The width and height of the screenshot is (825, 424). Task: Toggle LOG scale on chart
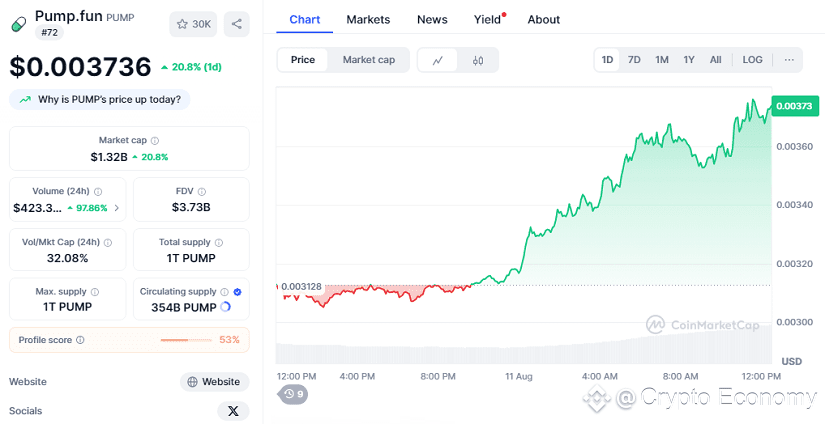coord(752,60)
